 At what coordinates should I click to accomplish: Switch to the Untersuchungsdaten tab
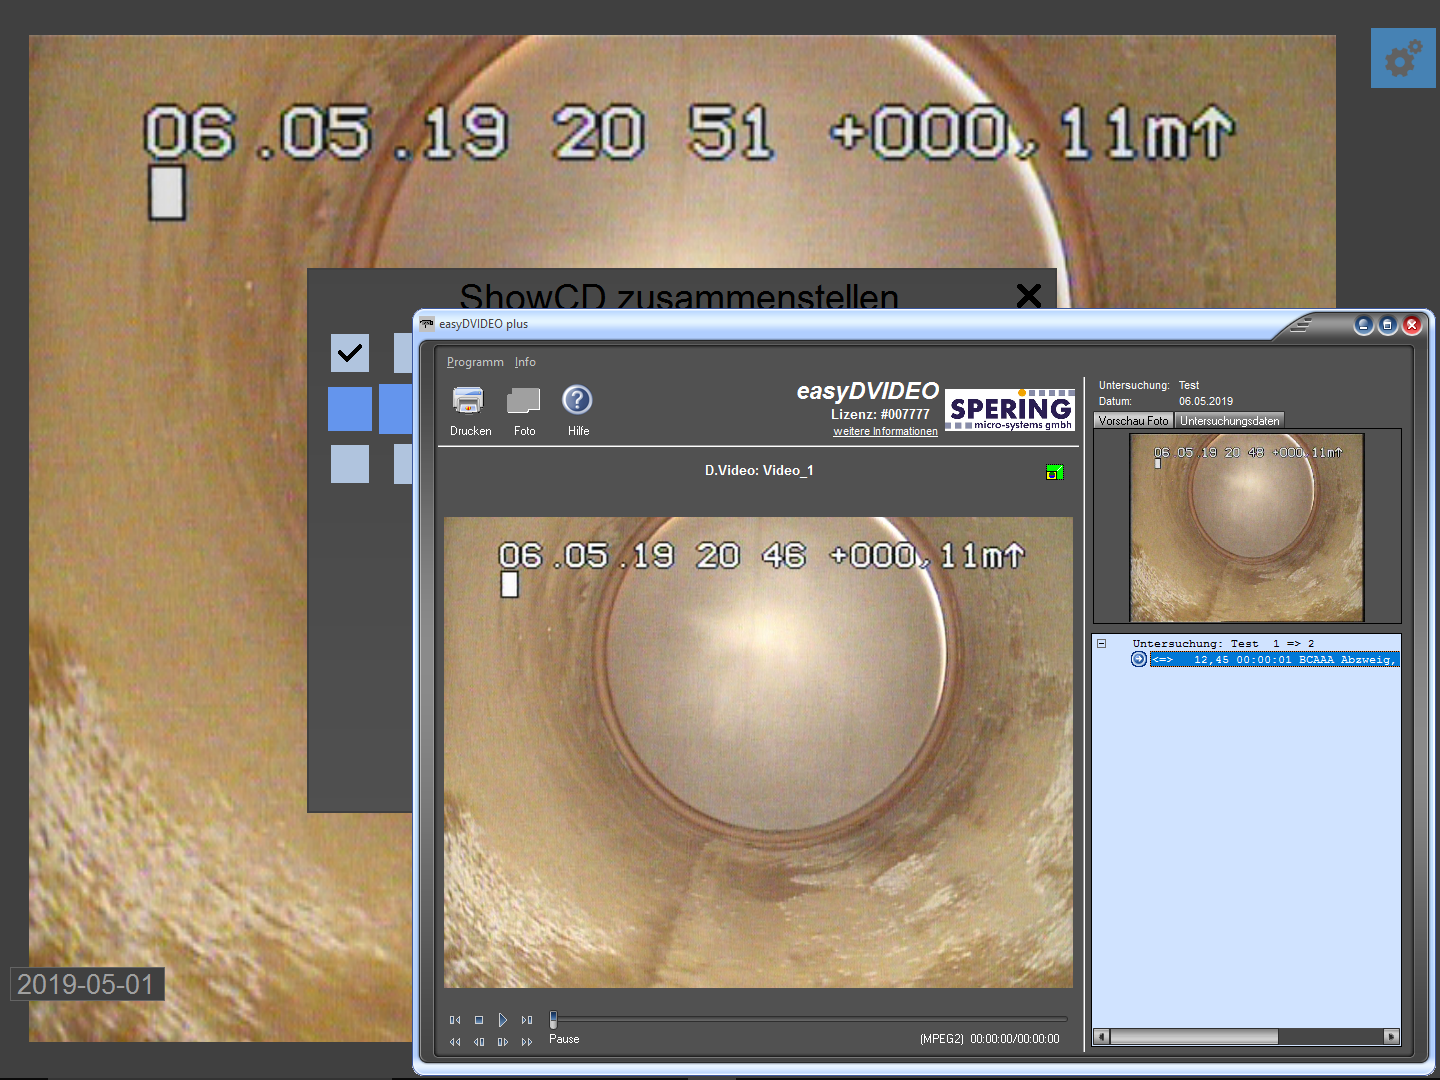[x=1229, y=421]
